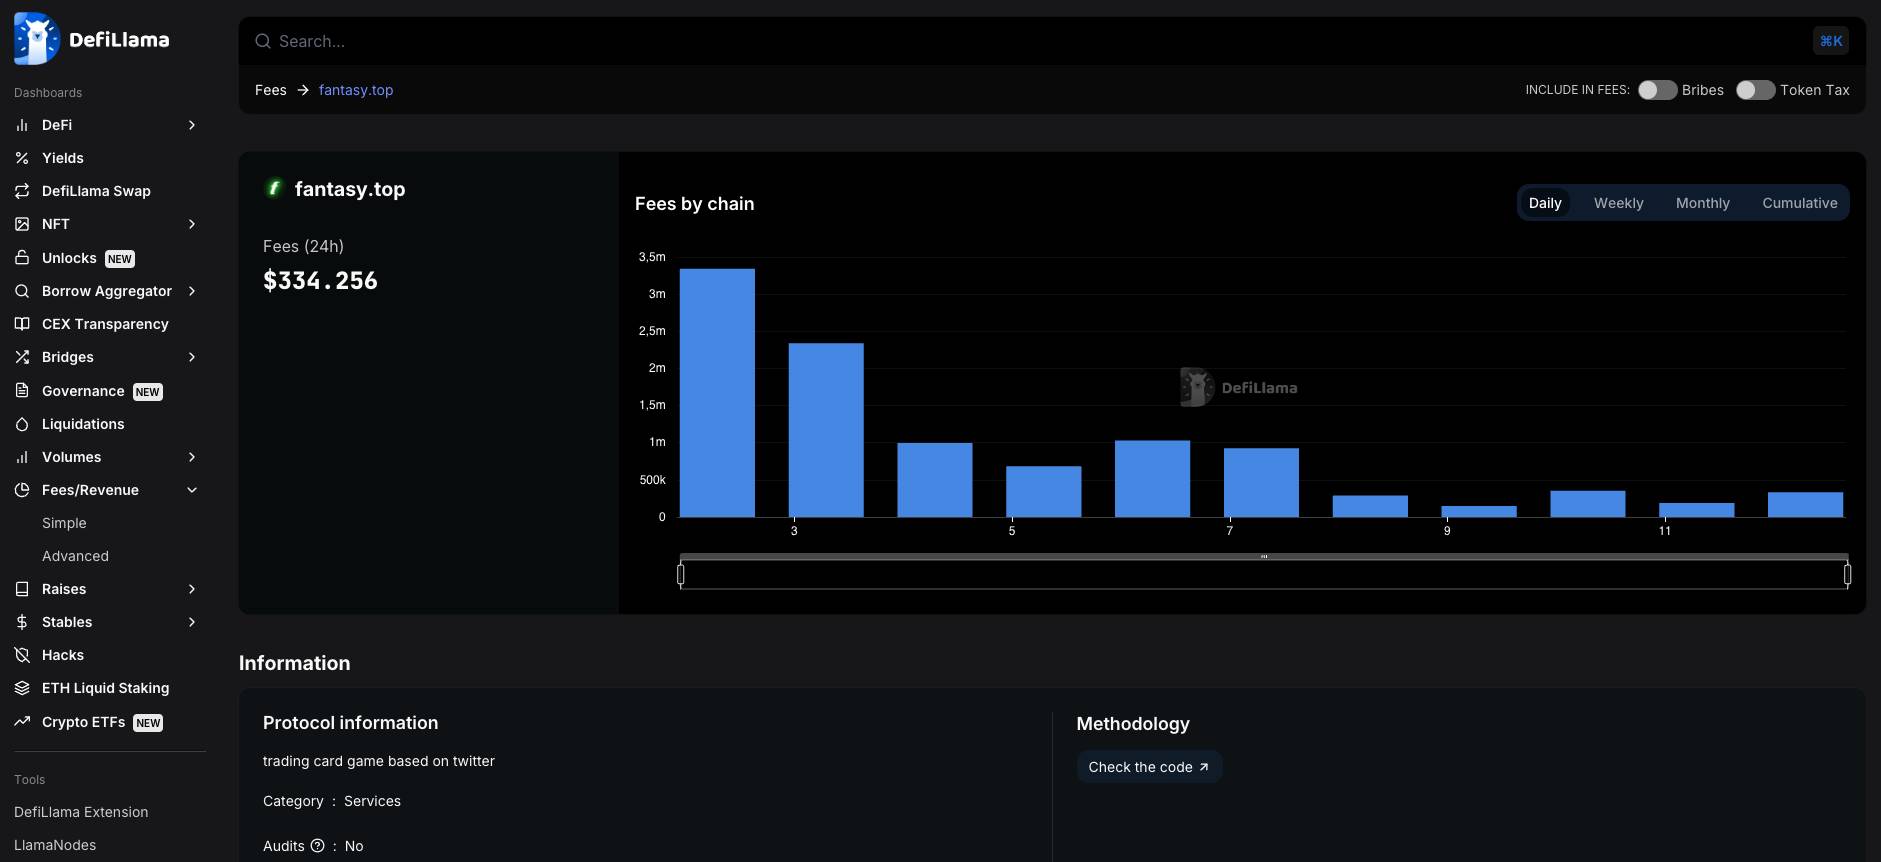The width and height of the screenshot is (1881, 862).
Task: Click the Liquidations label in sidebar
Action: [x=83, y=424]
